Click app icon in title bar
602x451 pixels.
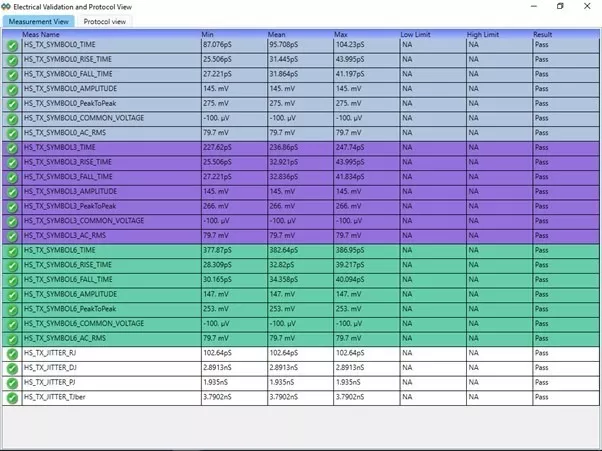(x=8, y=6)
